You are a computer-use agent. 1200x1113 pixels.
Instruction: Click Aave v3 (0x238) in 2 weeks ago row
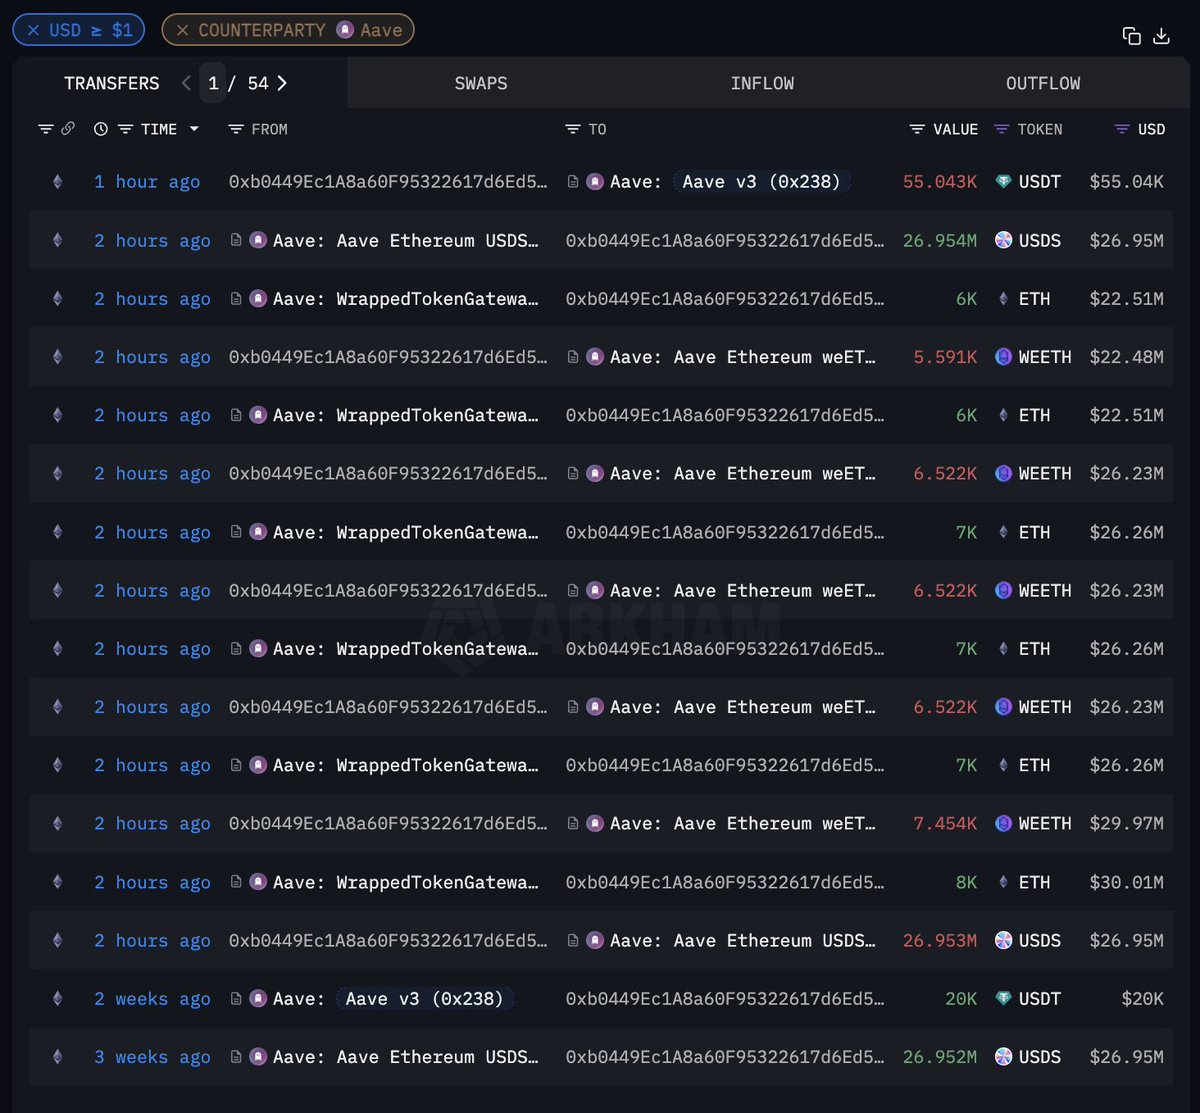pos(424,999)
